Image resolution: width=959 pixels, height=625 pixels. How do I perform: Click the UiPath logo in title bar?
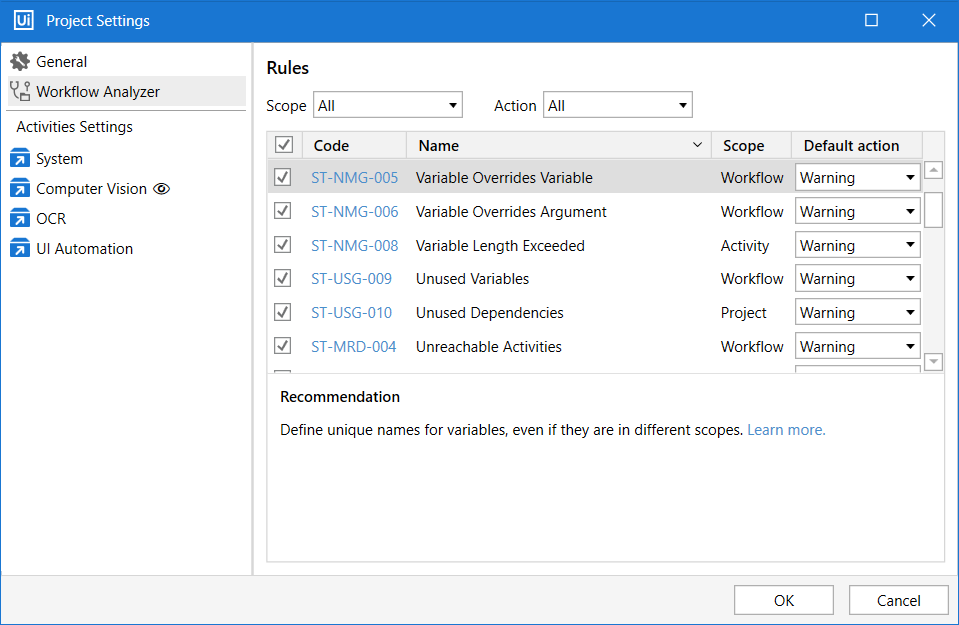point(23,20)
